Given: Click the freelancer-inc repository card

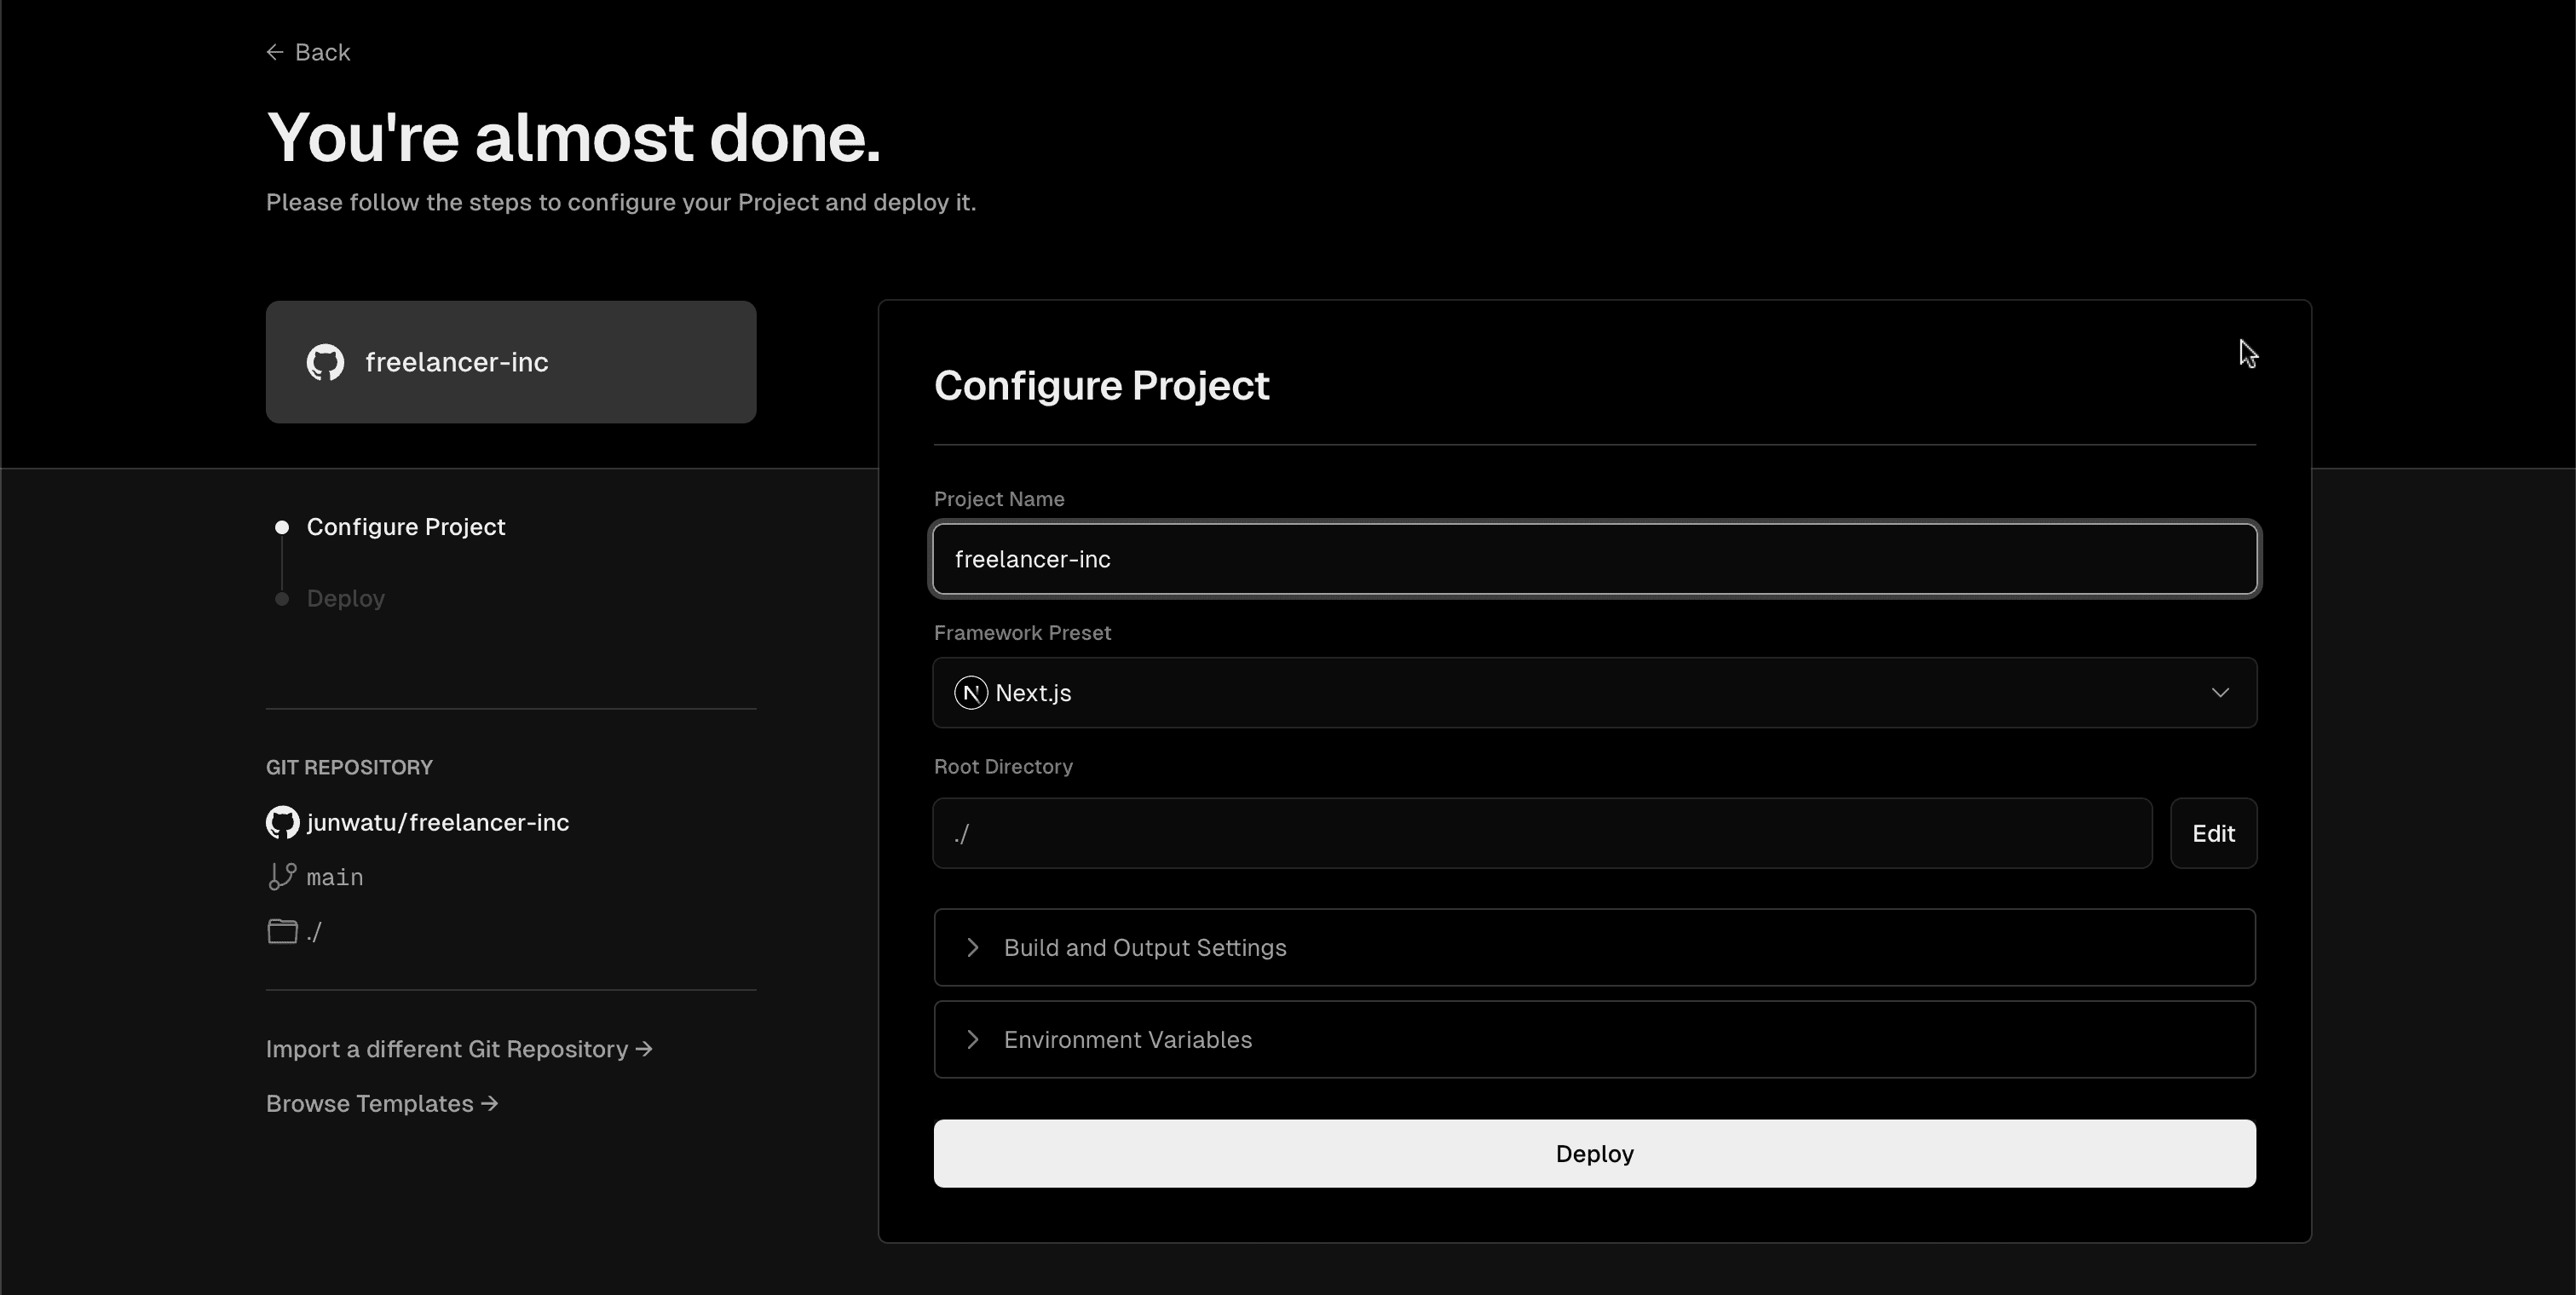Looking at the screenshot, I should click(511, 362).
